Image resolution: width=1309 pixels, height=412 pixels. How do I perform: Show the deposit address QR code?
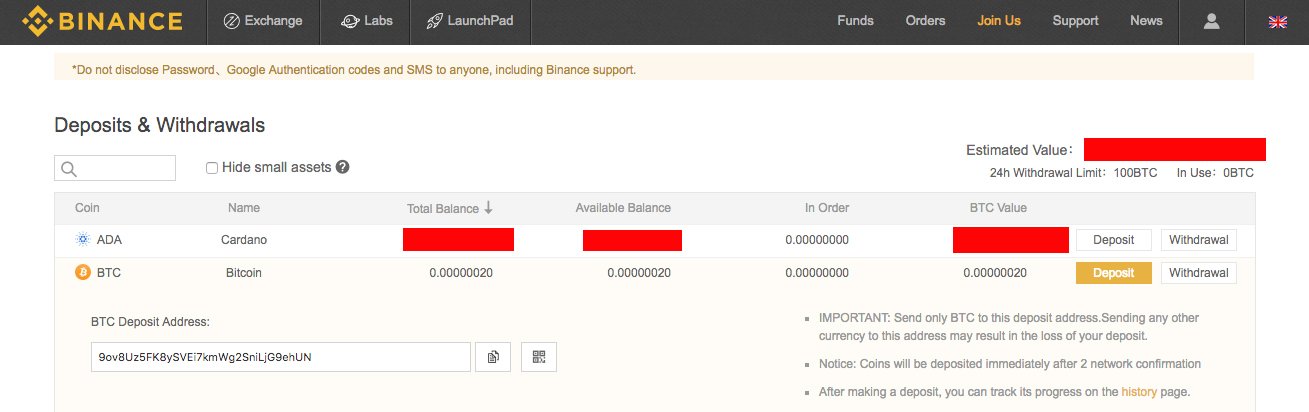539,357
